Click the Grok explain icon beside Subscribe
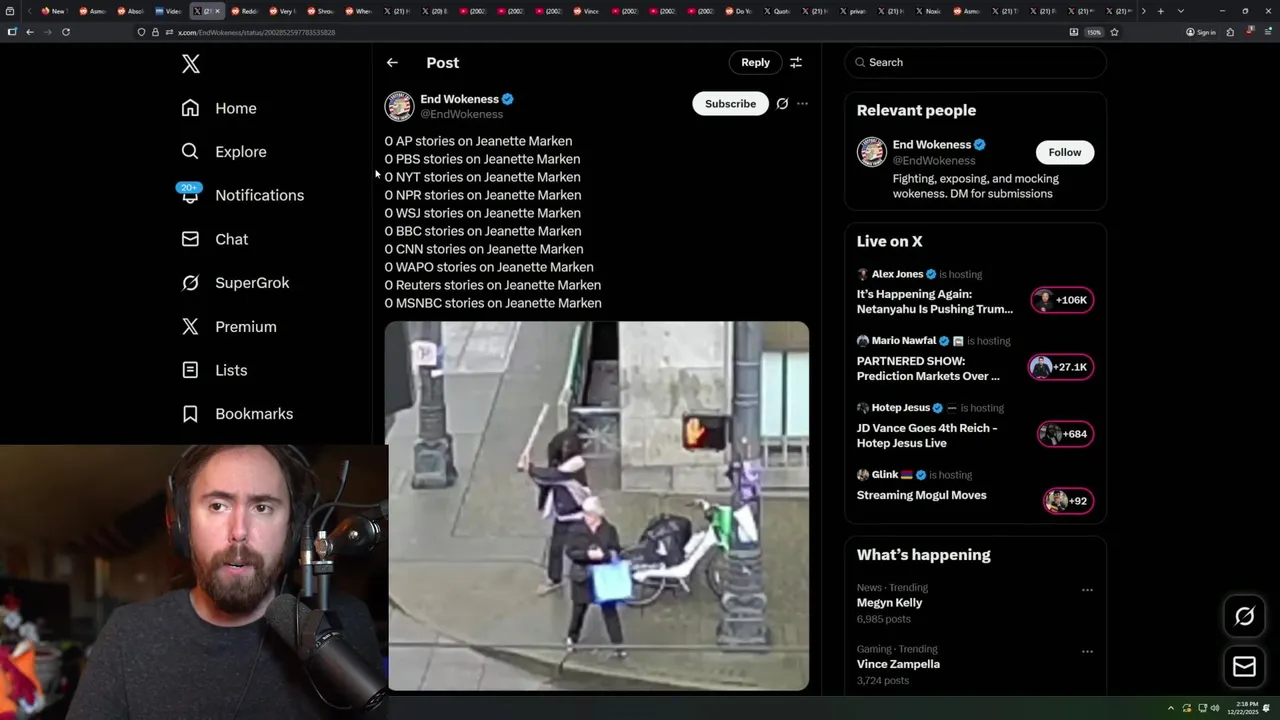 pos(782,104)
